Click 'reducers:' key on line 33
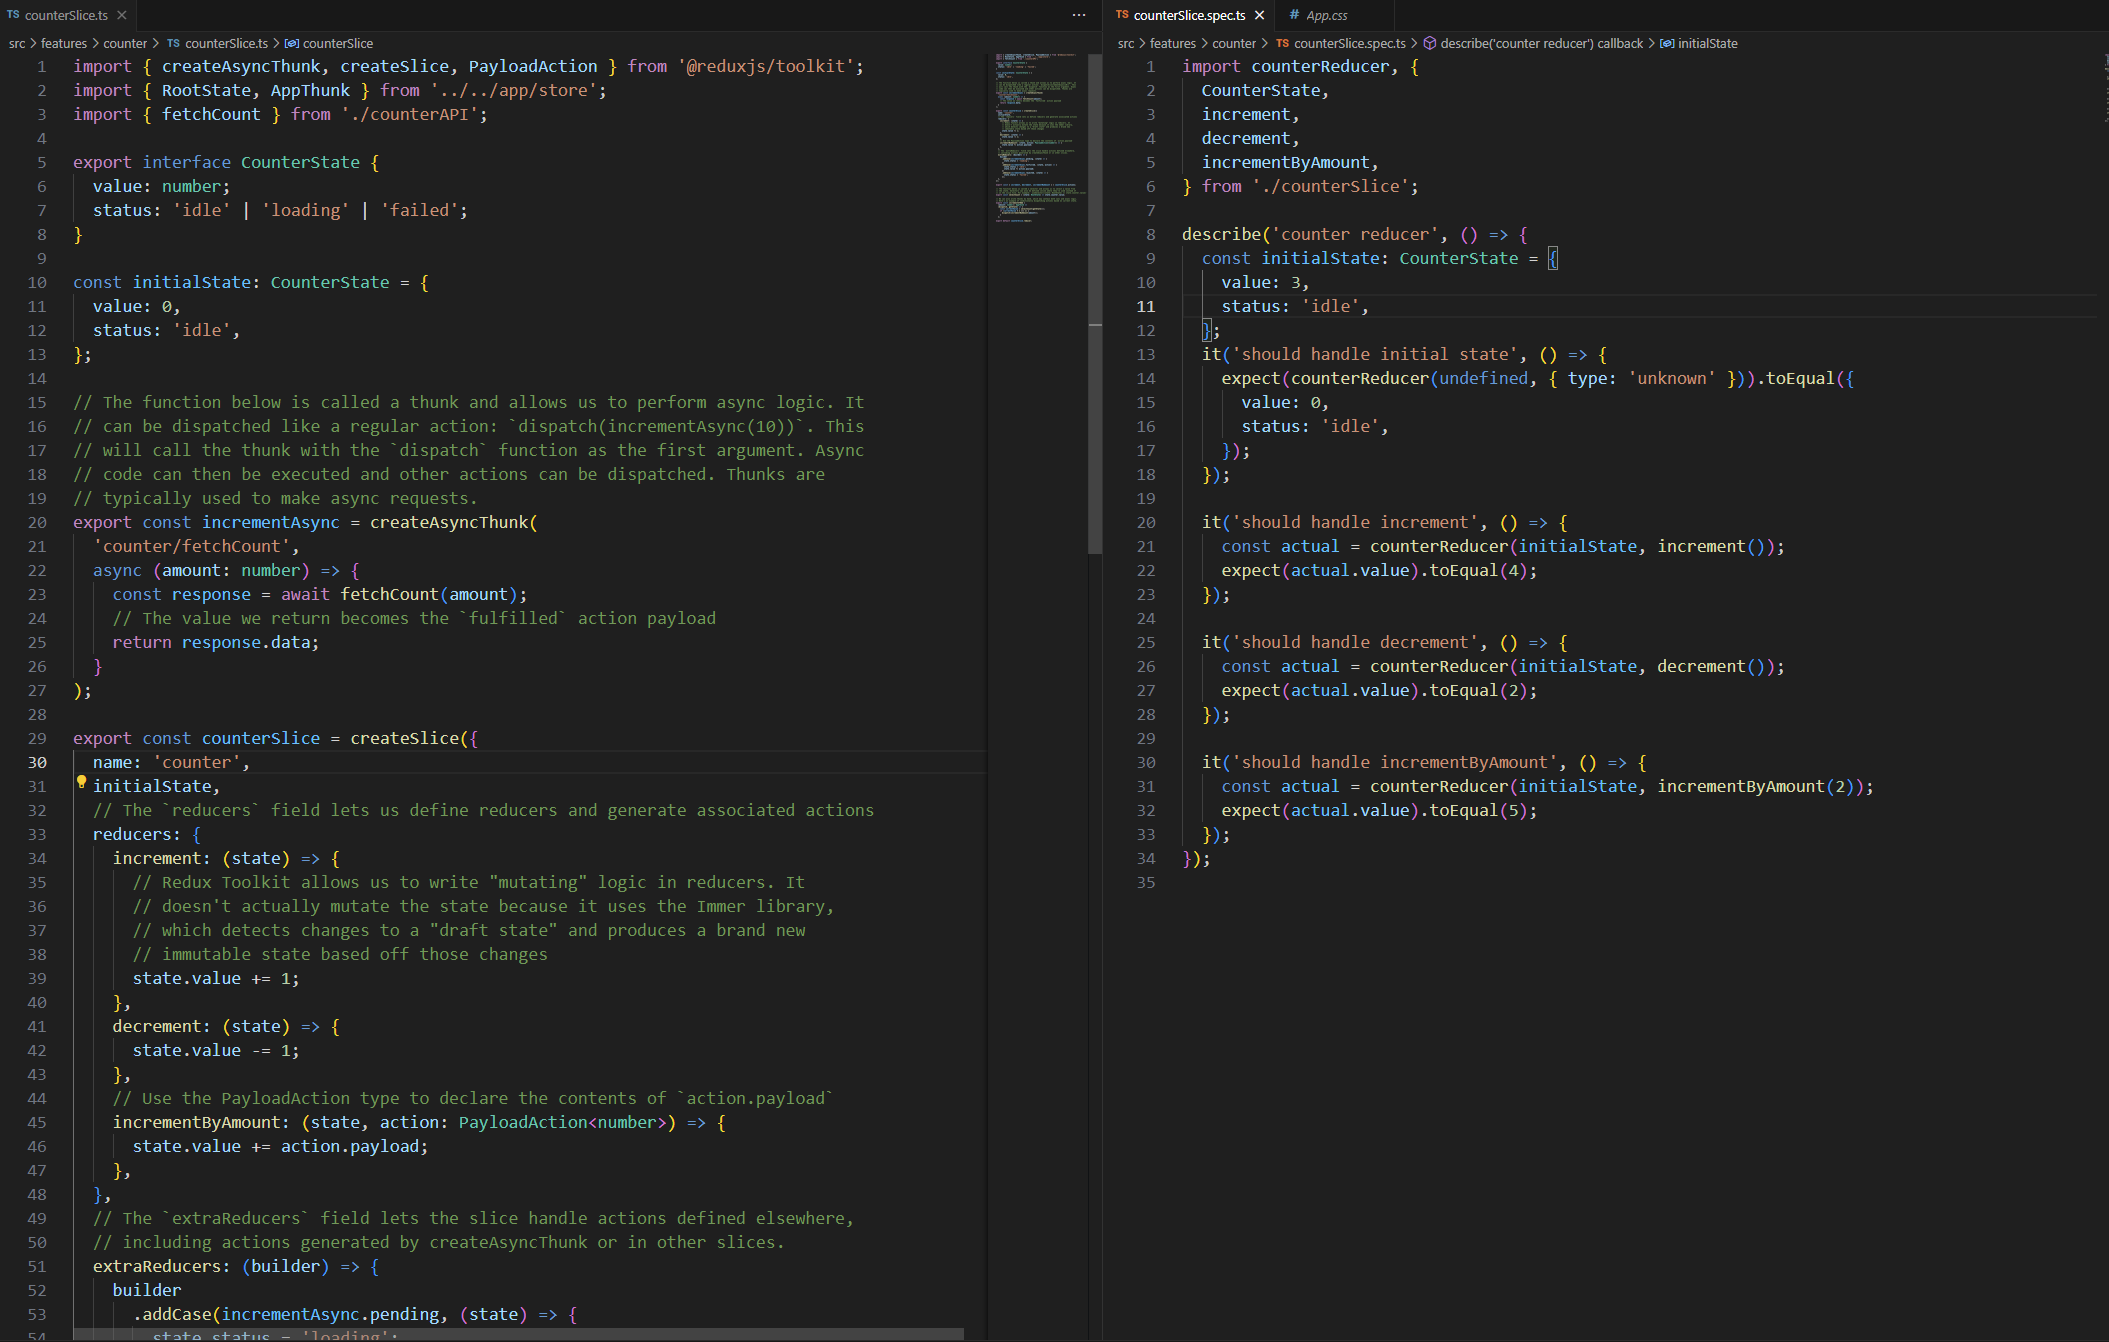The image size is (2109, 1342). [137, 834]
